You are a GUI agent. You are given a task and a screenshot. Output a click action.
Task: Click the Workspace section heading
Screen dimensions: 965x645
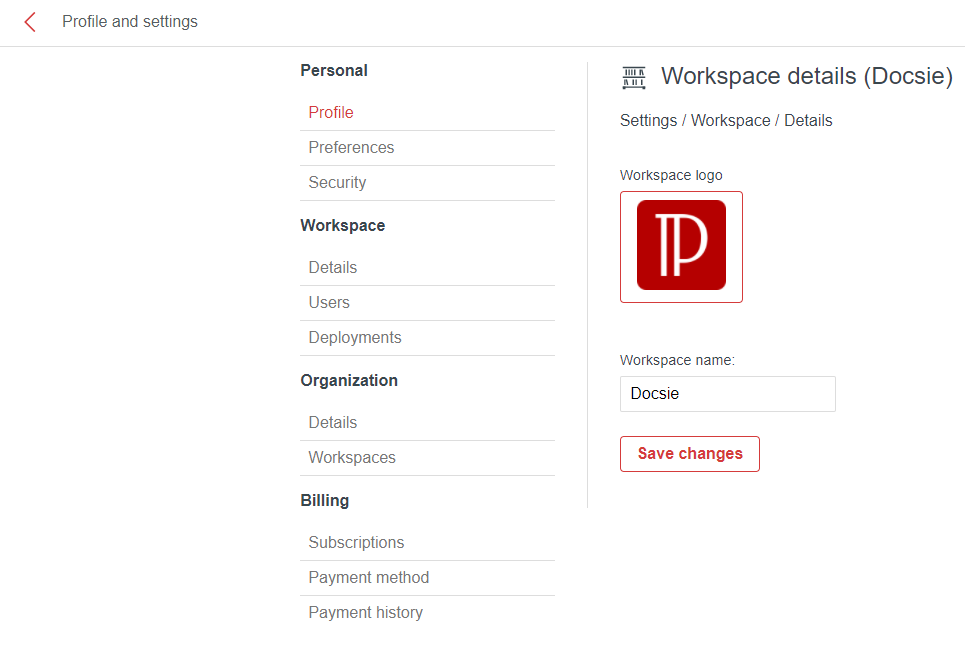pyautogui.click(x=343, y=226)
